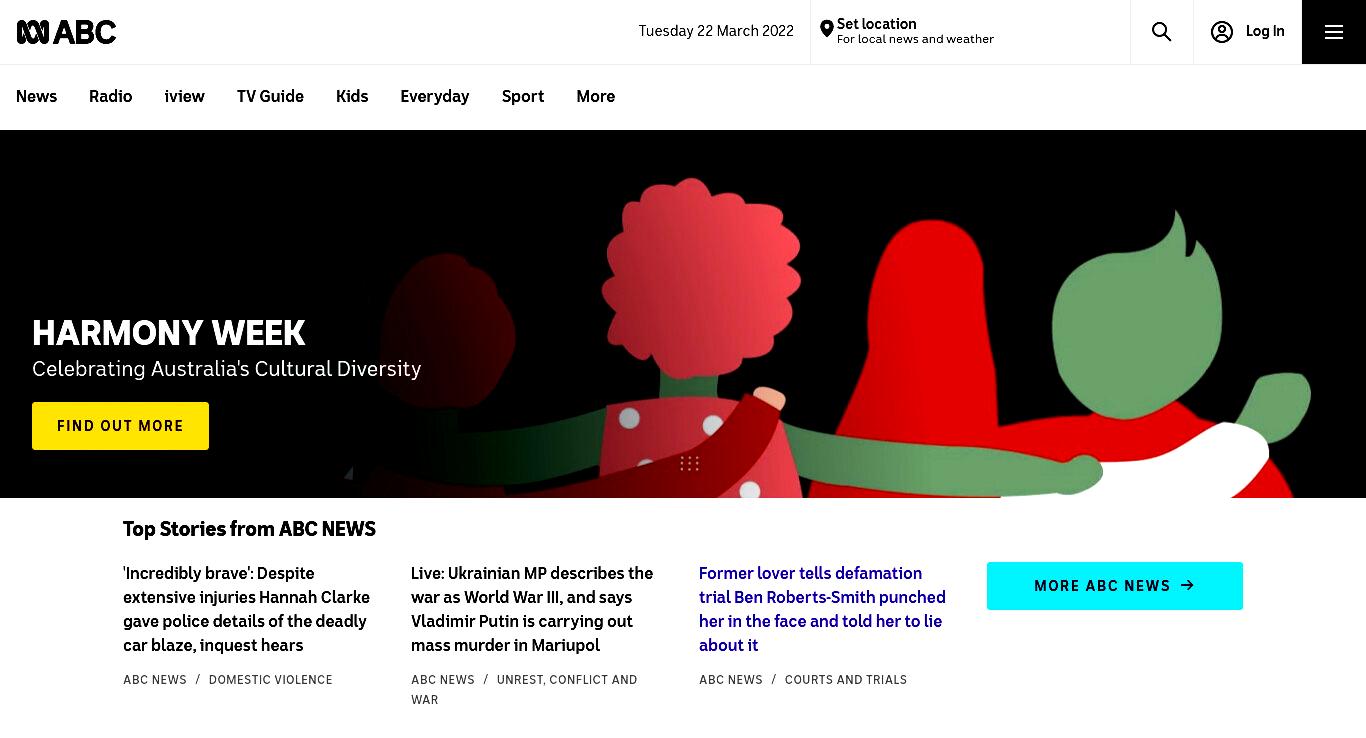Click the HARMONY WEEK heading

click(x=169, y=333)
